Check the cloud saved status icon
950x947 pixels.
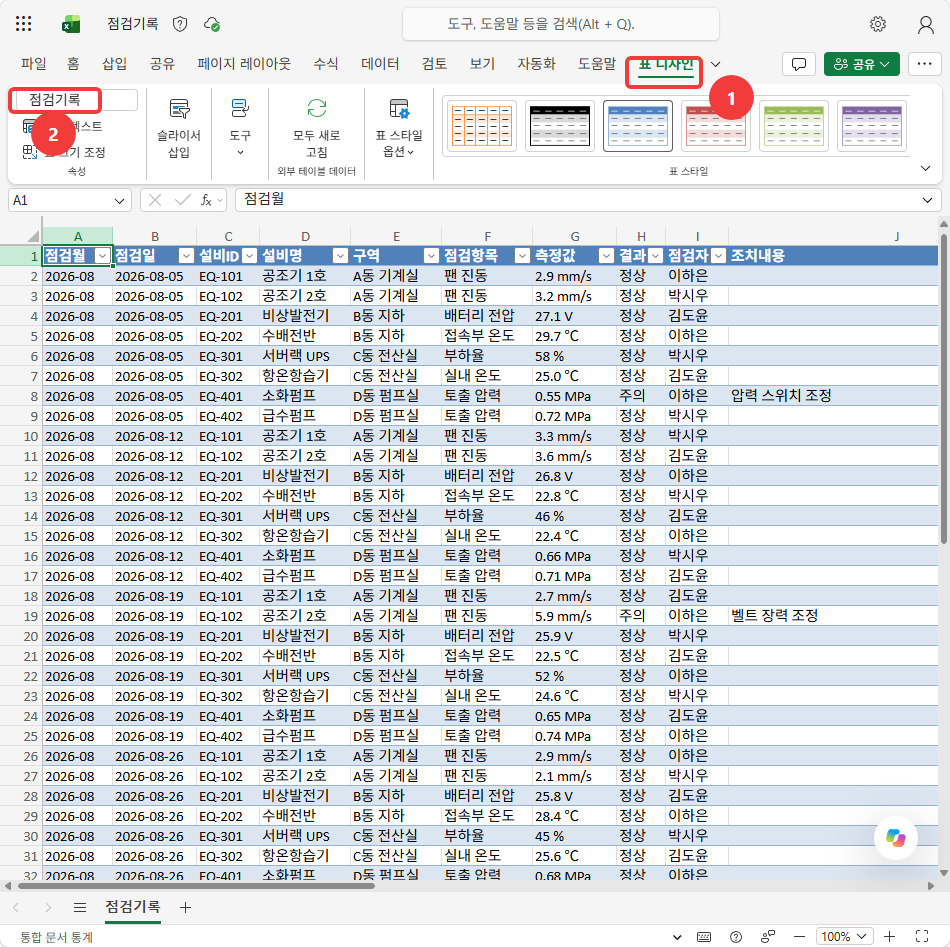click(211, 24)
